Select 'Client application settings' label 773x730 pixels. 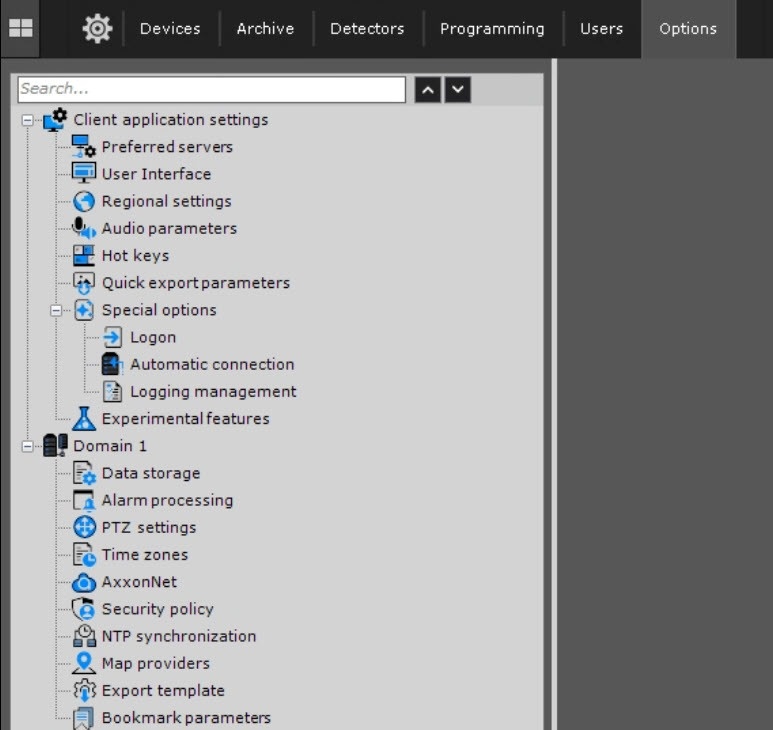(x=171, y=120)
